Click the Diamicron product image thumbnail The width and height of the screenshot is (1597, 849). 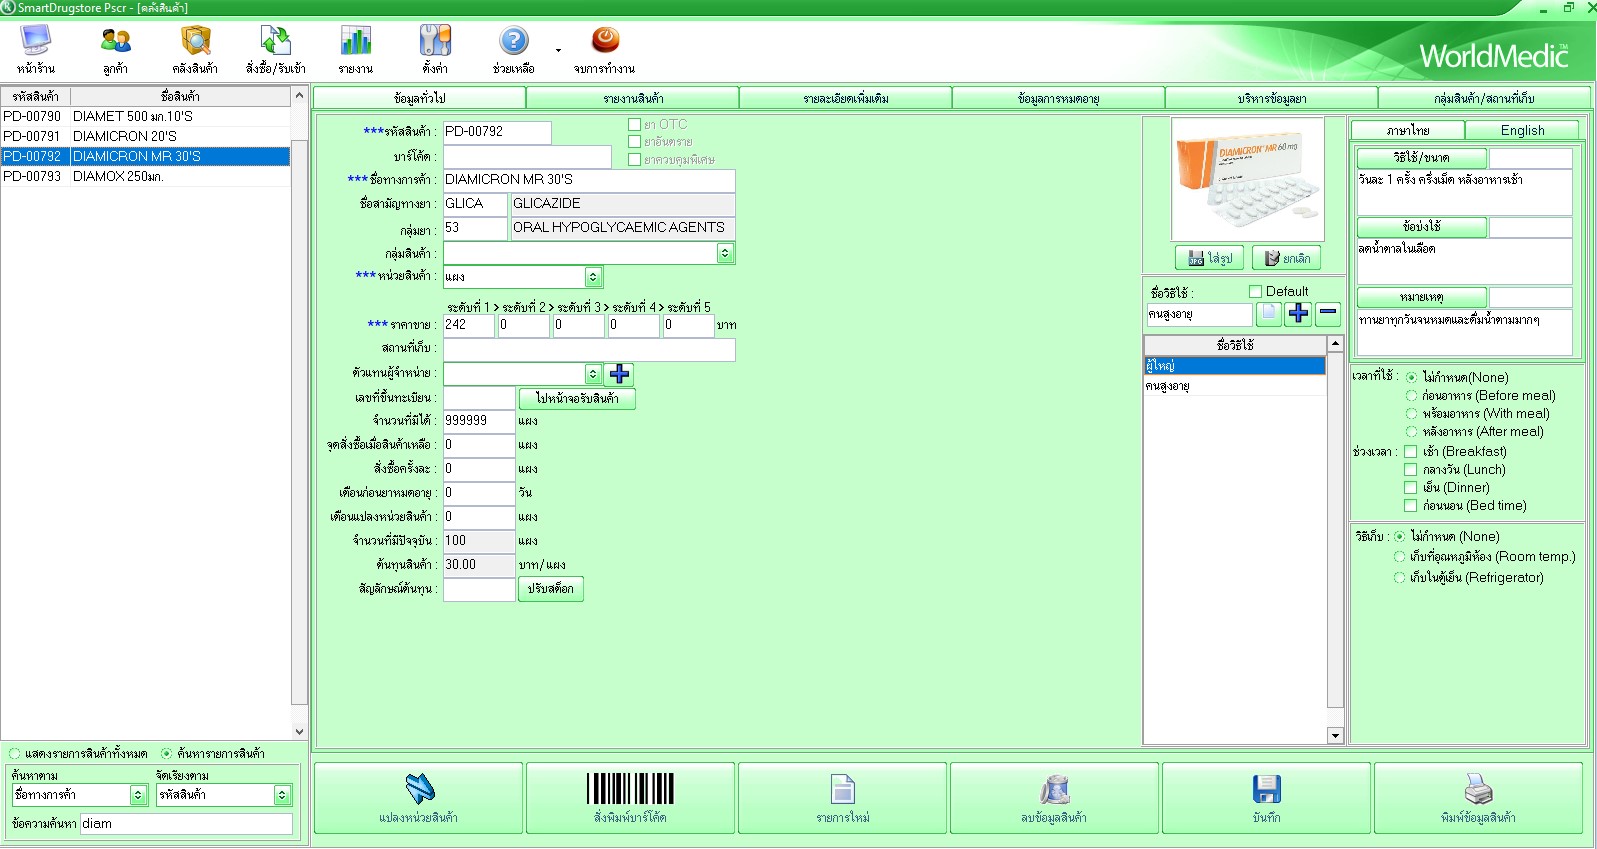click(x=1247, y=178)
